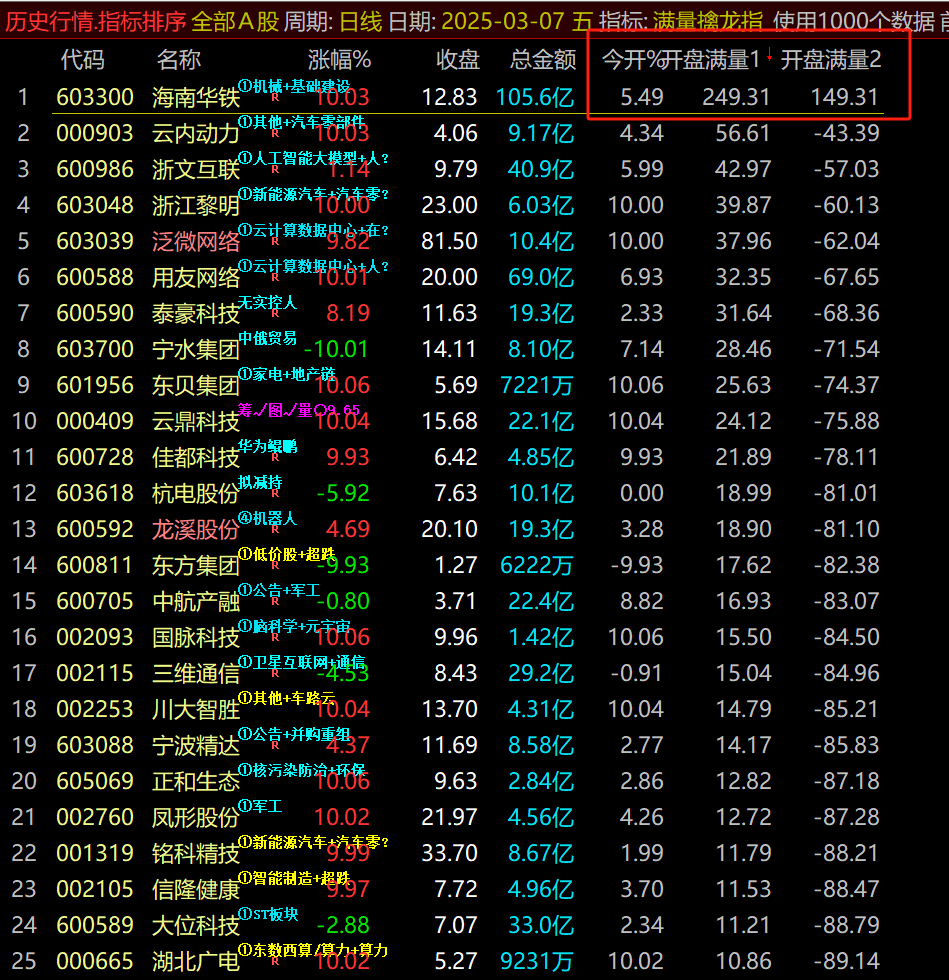
Task: Click the 8.19 change value
Action: coord(348,313)
